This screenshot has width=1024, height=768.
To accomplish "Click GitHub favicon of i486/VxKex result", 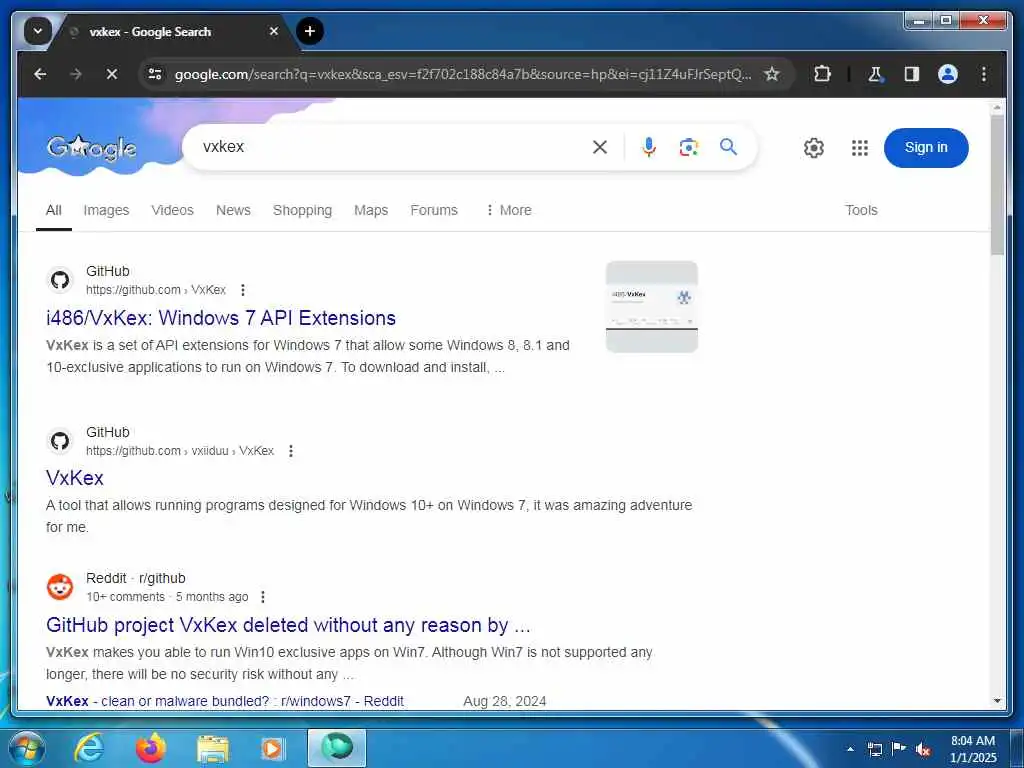I will point(60,280).
